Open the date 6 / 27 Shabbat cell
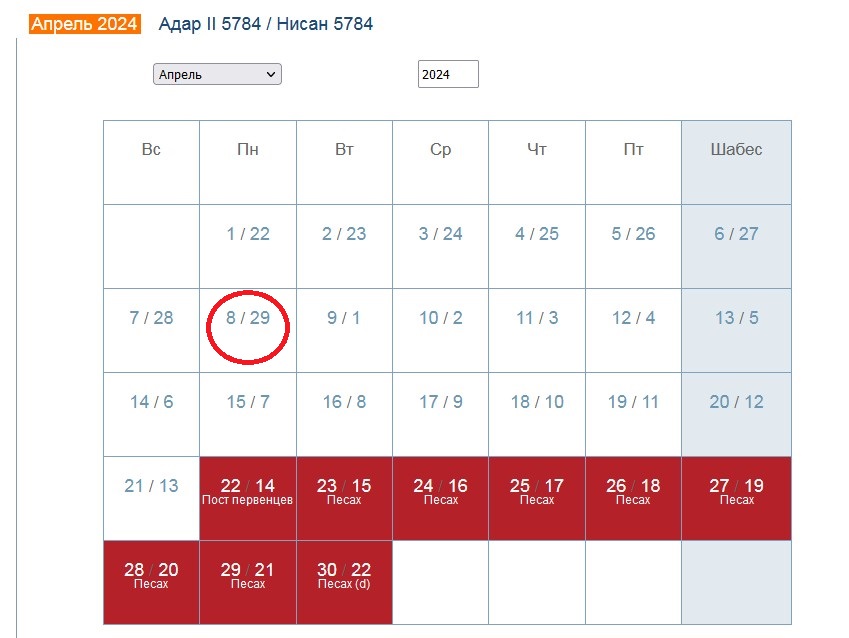This screenshot has height=638, width=849. point(736,234)
